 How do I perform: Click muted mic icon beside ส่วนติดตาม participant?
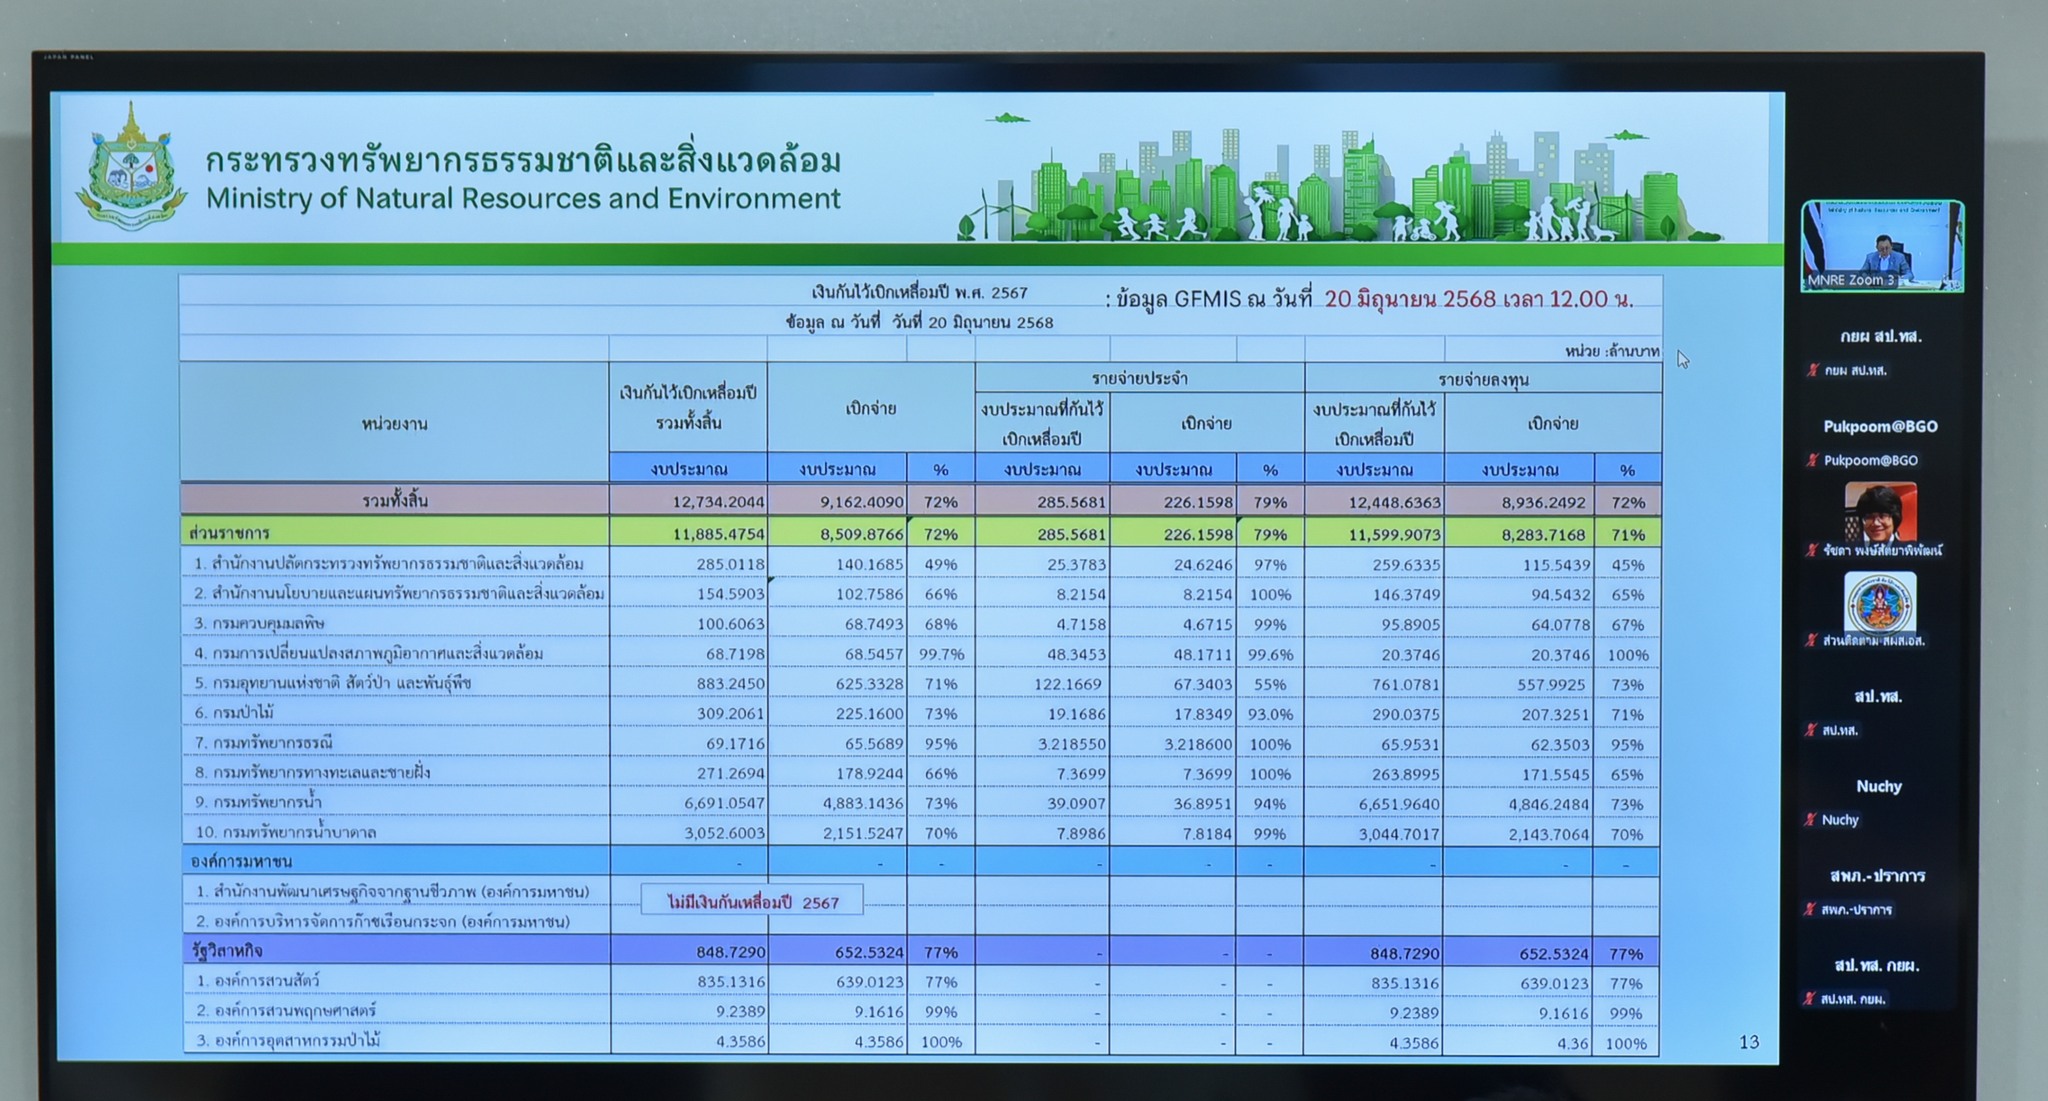(x=1812, y=640)
